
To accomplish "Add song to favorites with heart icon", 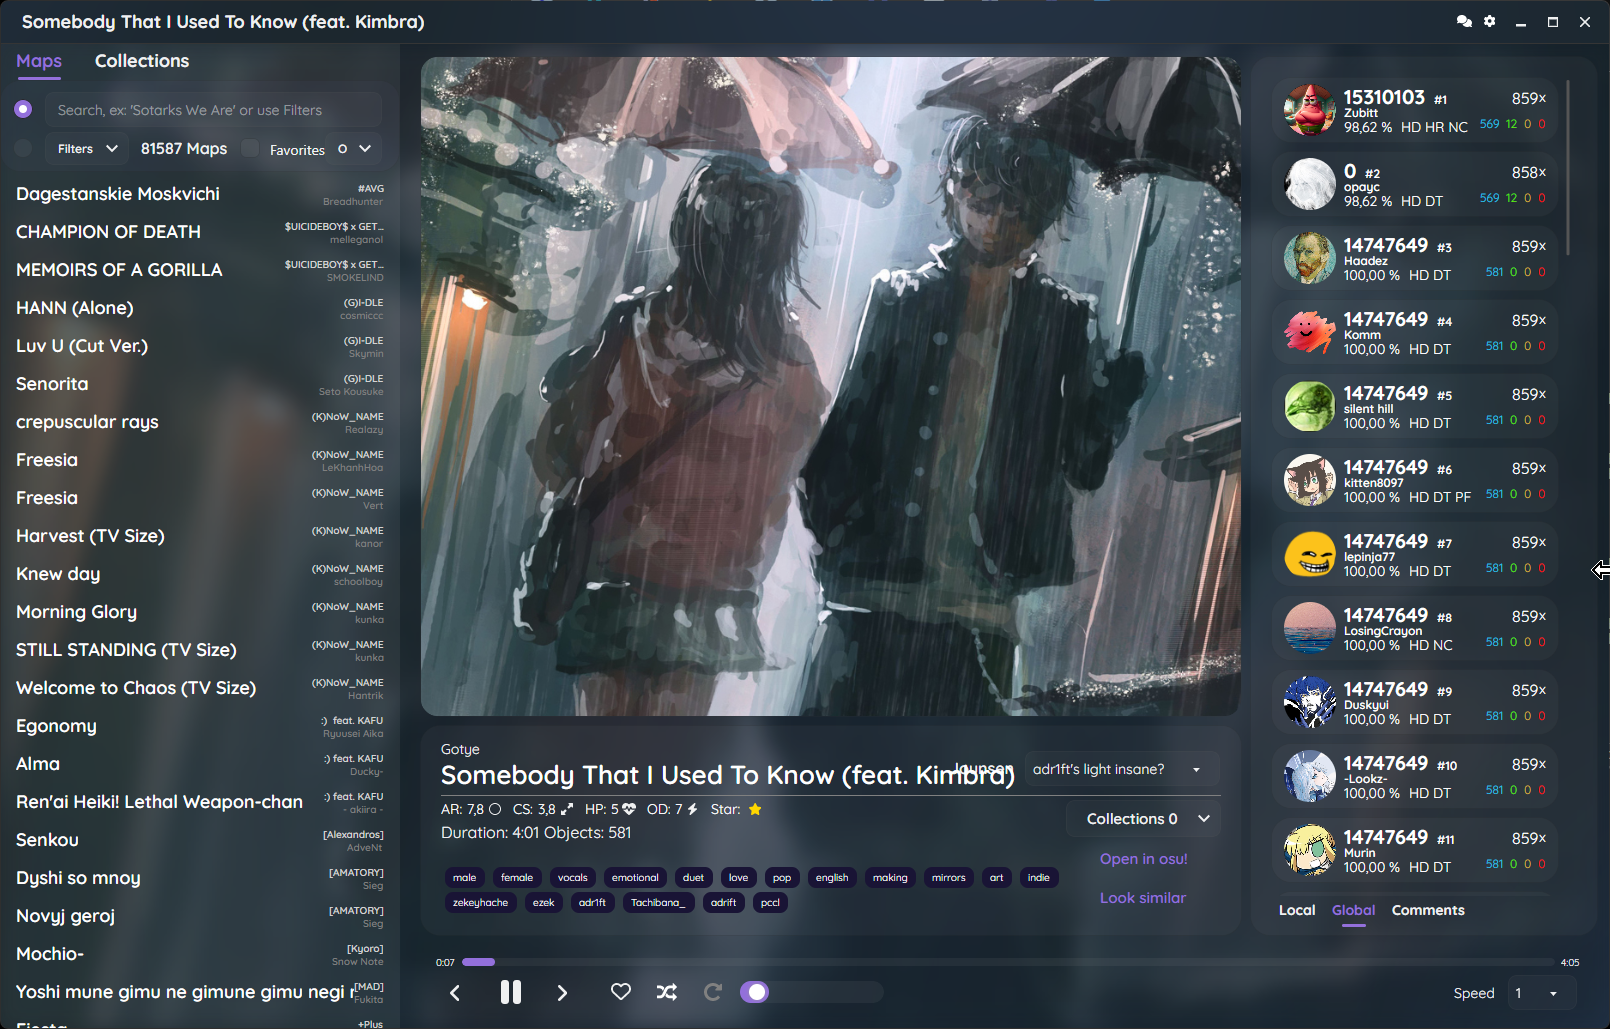I will pyautogui.click(x=621, y=992).
